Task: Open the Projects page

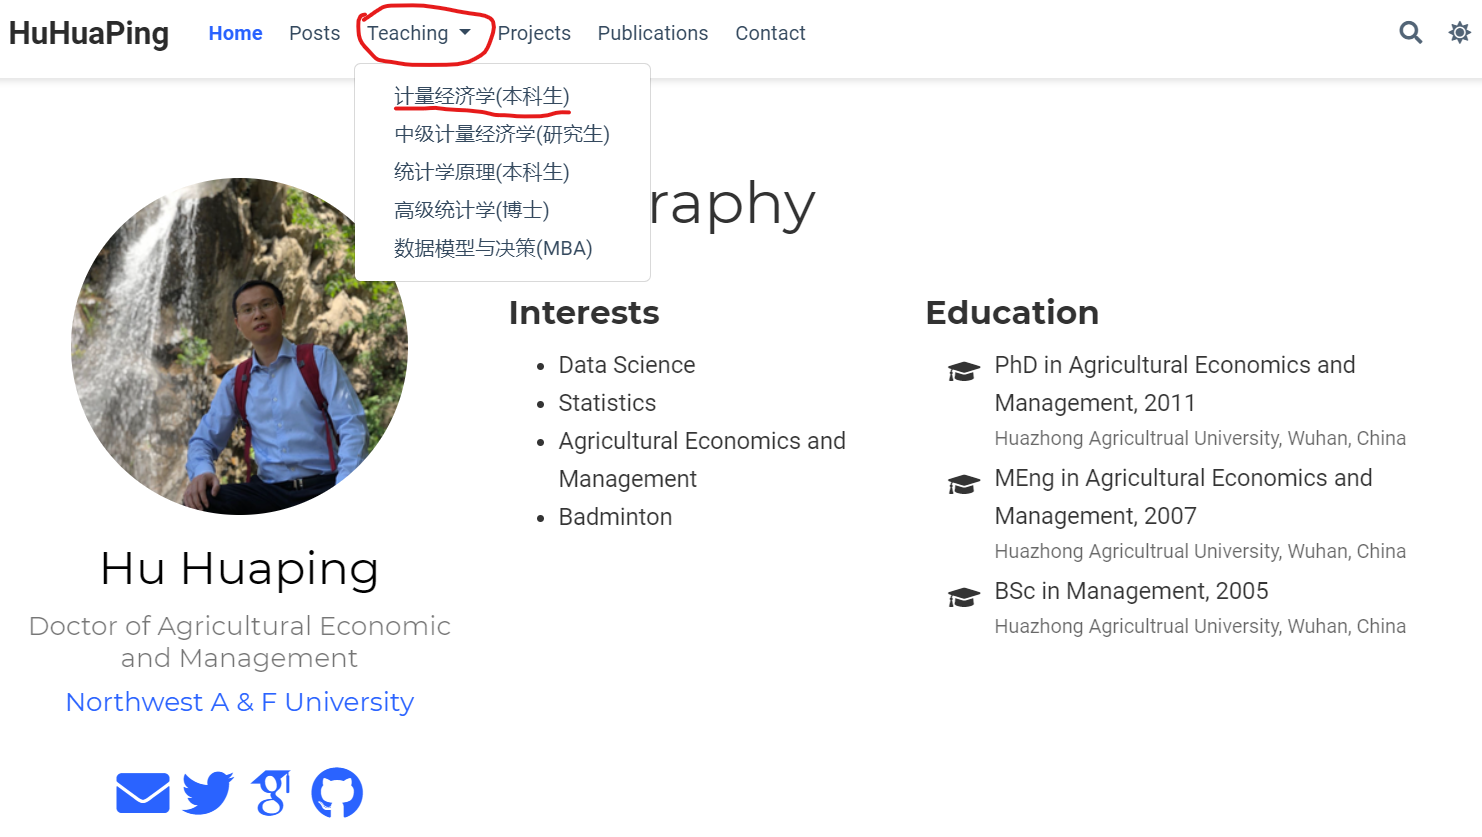Action: tap(534, 33)
